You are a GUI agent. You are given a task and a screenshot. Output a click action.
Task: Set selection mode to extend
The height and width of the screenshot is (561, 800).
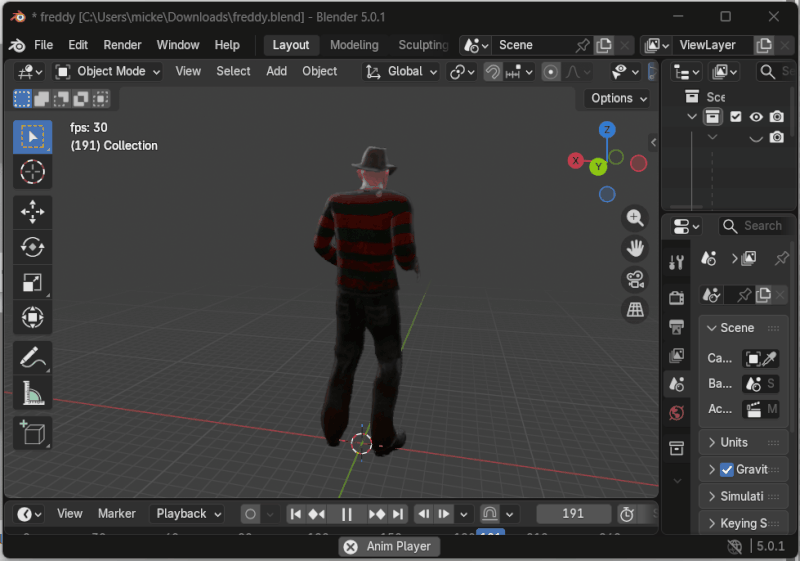[x=41, y=98]
